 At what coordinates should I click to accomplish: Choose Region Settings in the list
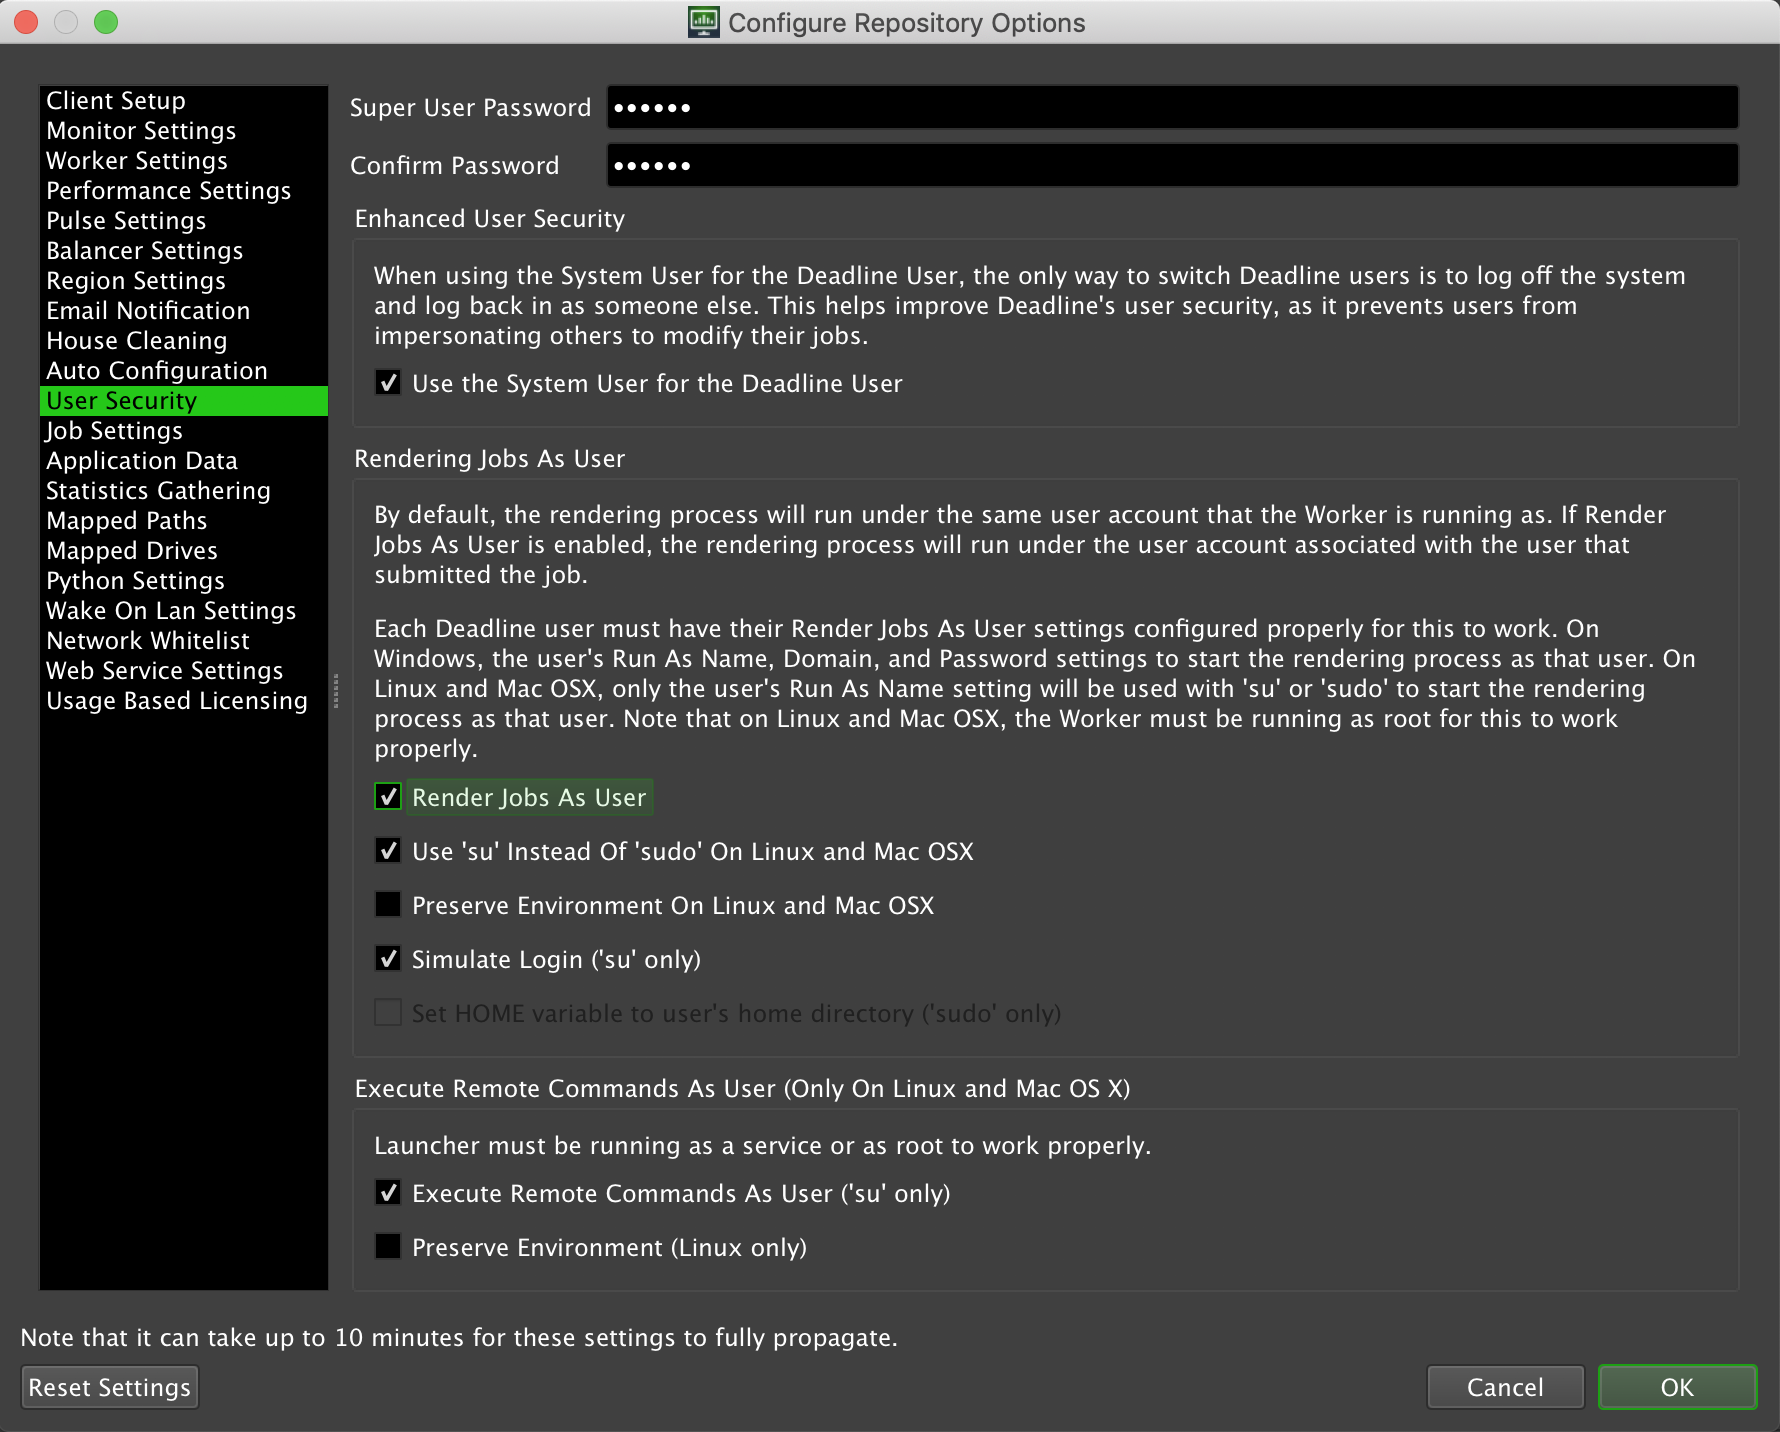point(184,281)
